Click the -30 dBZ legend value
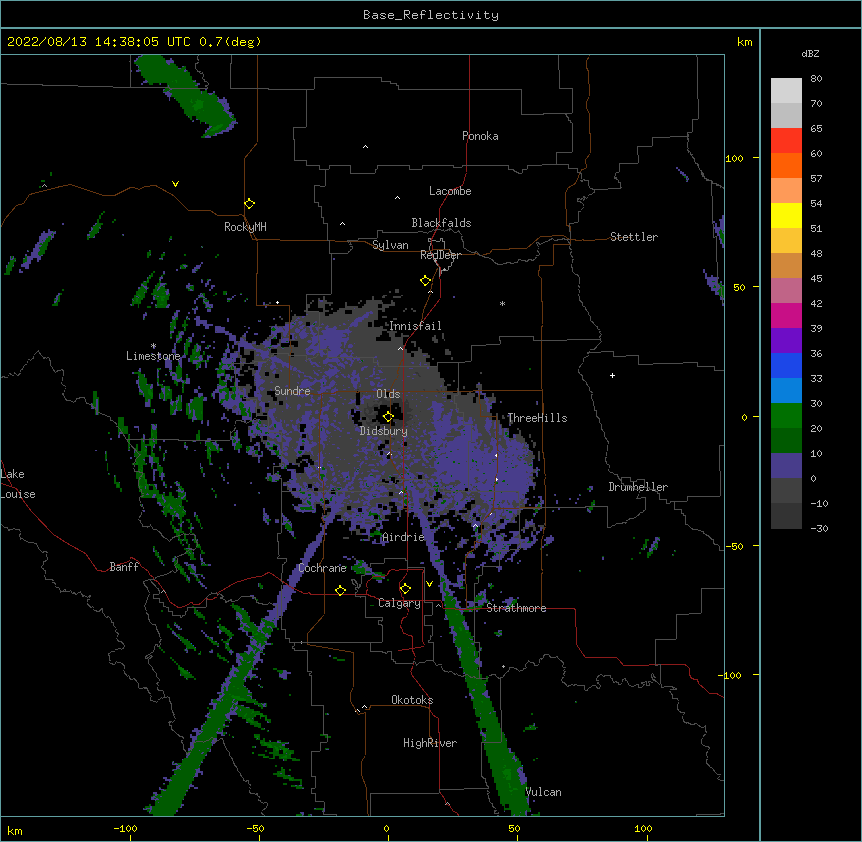This screenshot has height=842, width=862. tap(819, 528)
